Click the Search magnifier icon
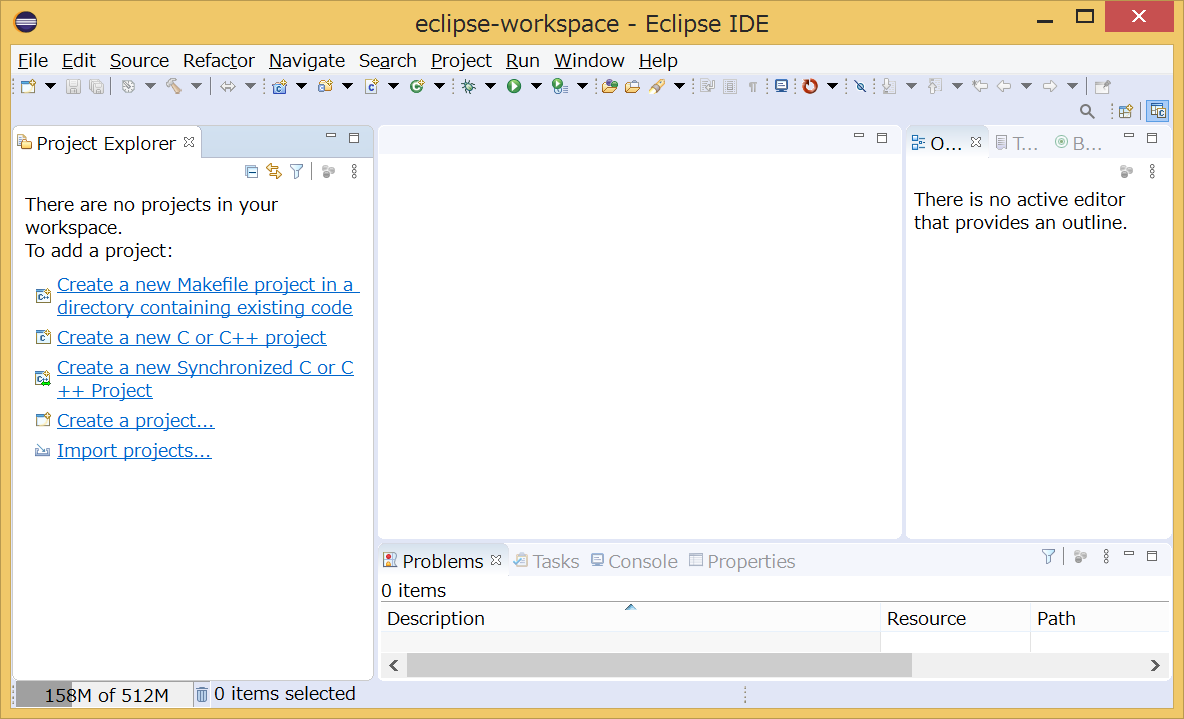The height and width of the screenshot is (719, 1184). pos(1088,110)
